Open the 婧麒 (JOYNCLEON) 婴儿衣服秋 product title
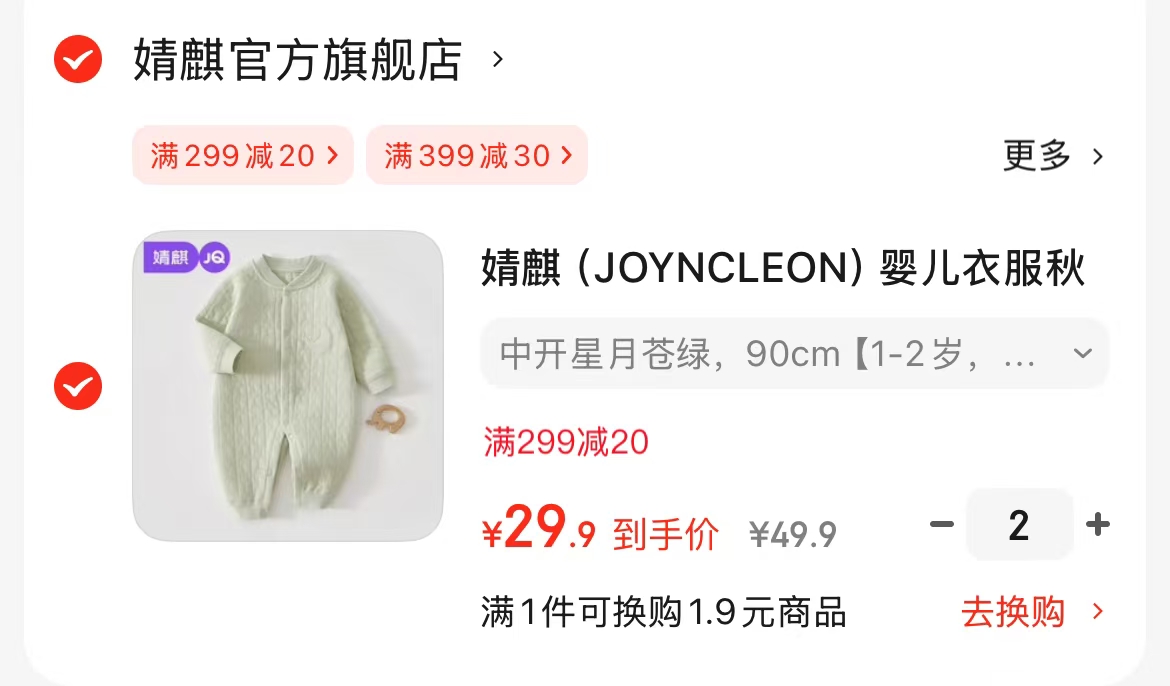The image size is (1170, 686). pos(783,268)
